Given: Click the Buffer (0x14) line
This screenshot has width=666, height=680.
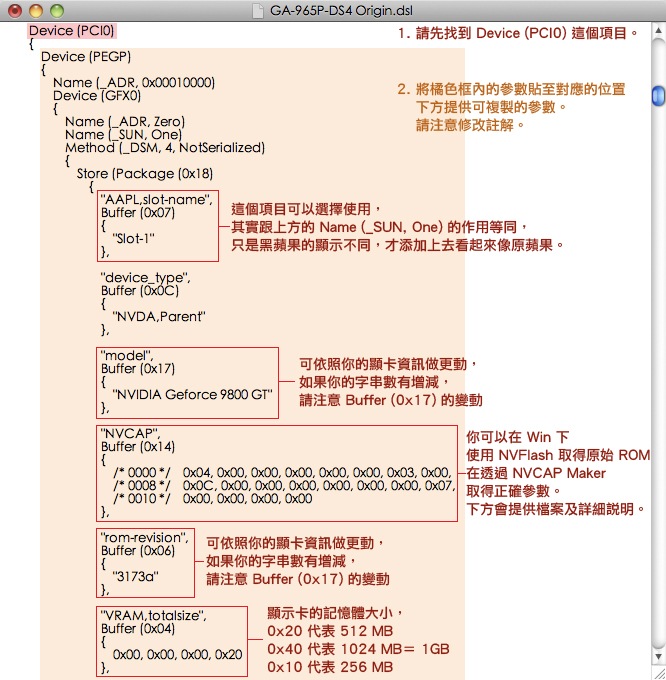Looking at the screenshot, I should pos(138,447).
